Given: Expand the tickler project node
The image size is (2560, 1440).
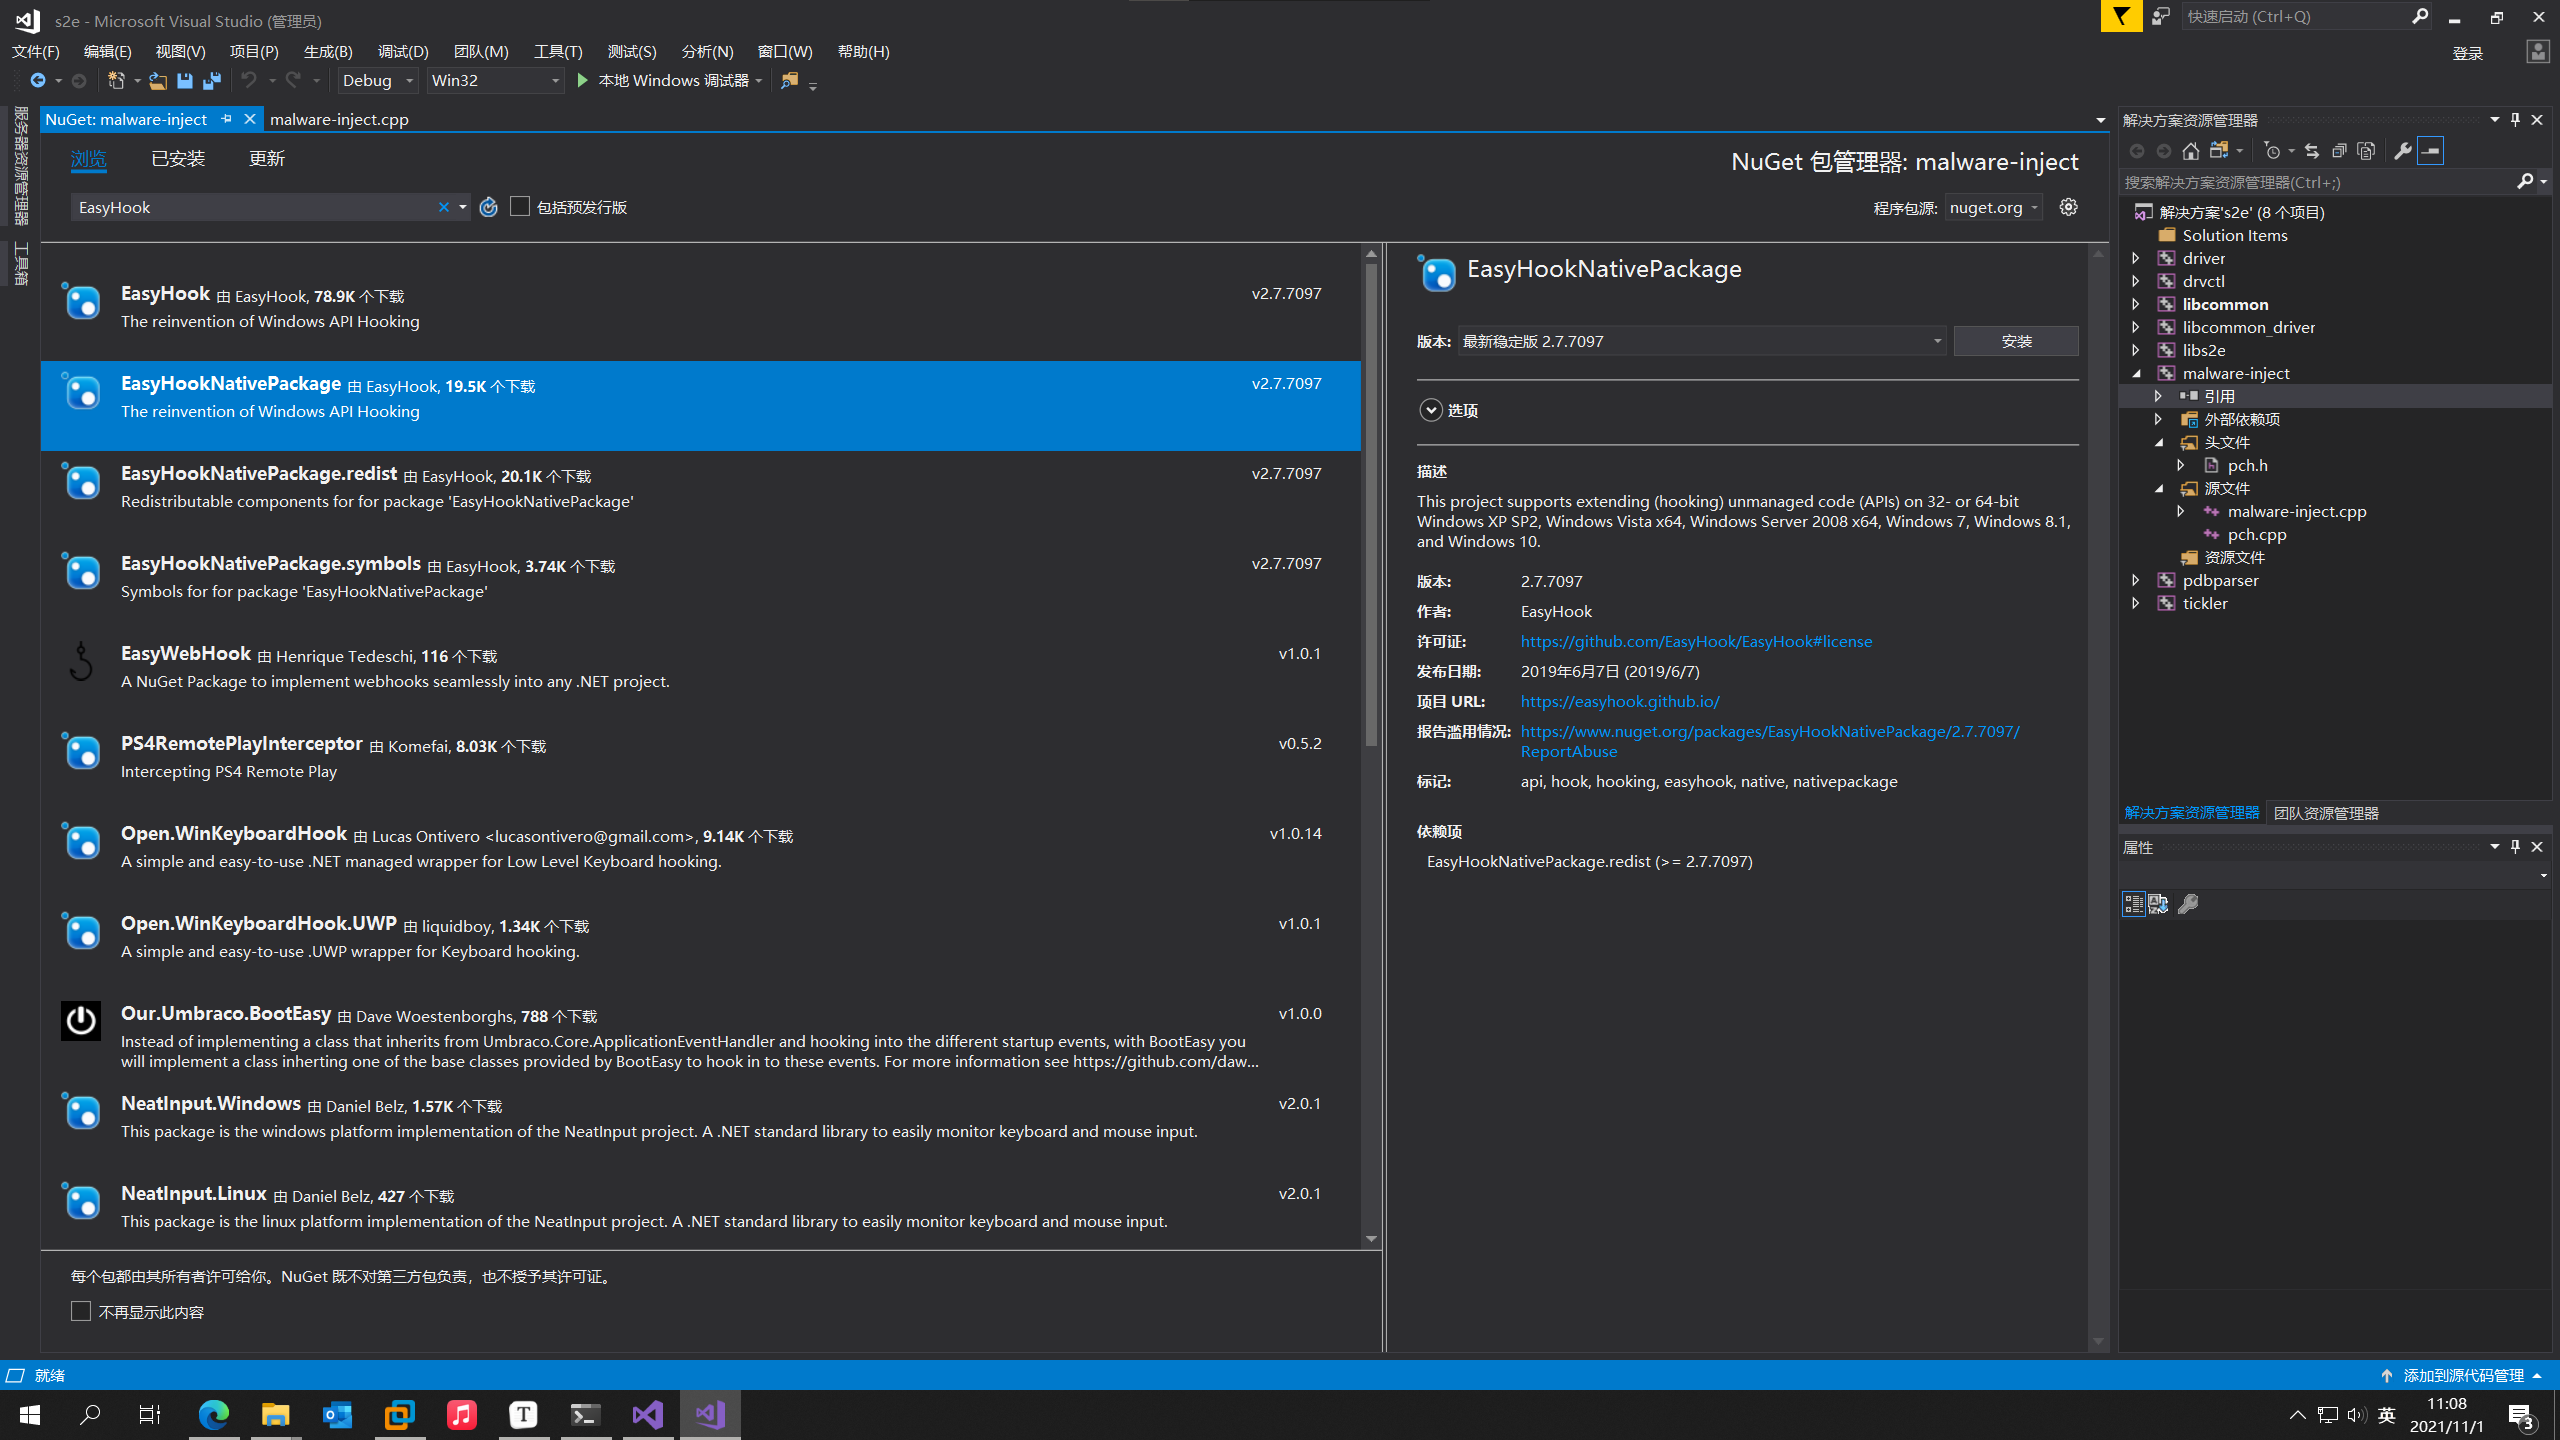Looking at the screenshot, I should [2136, 603].
